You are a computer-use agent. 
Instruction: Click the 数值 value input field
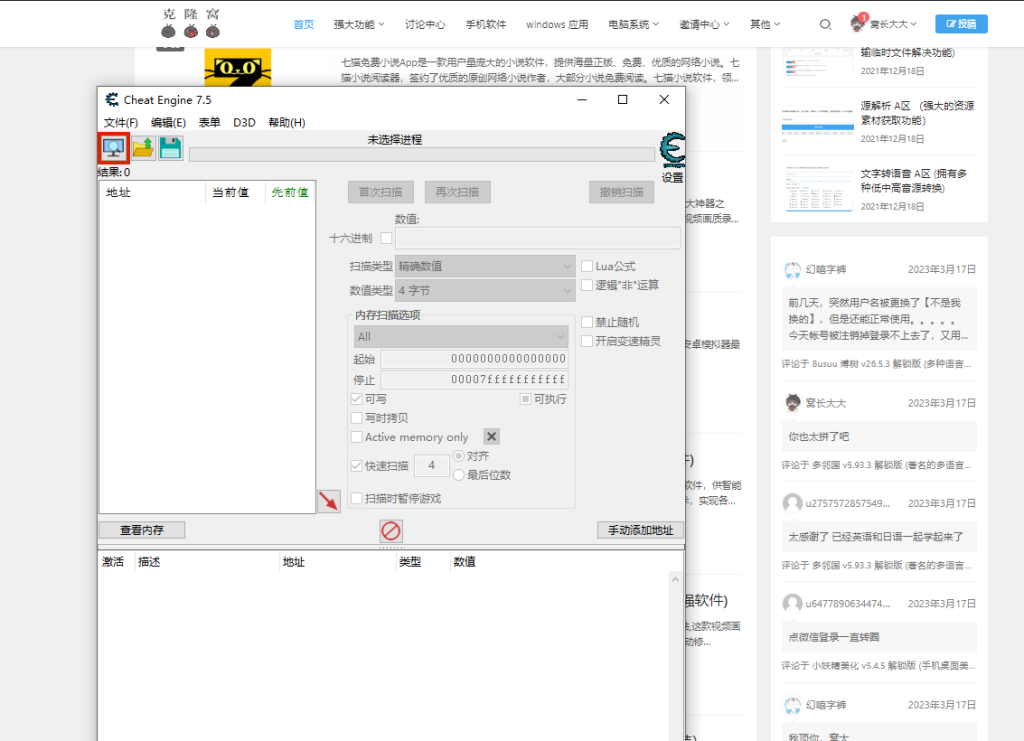[x=537, y=238]
